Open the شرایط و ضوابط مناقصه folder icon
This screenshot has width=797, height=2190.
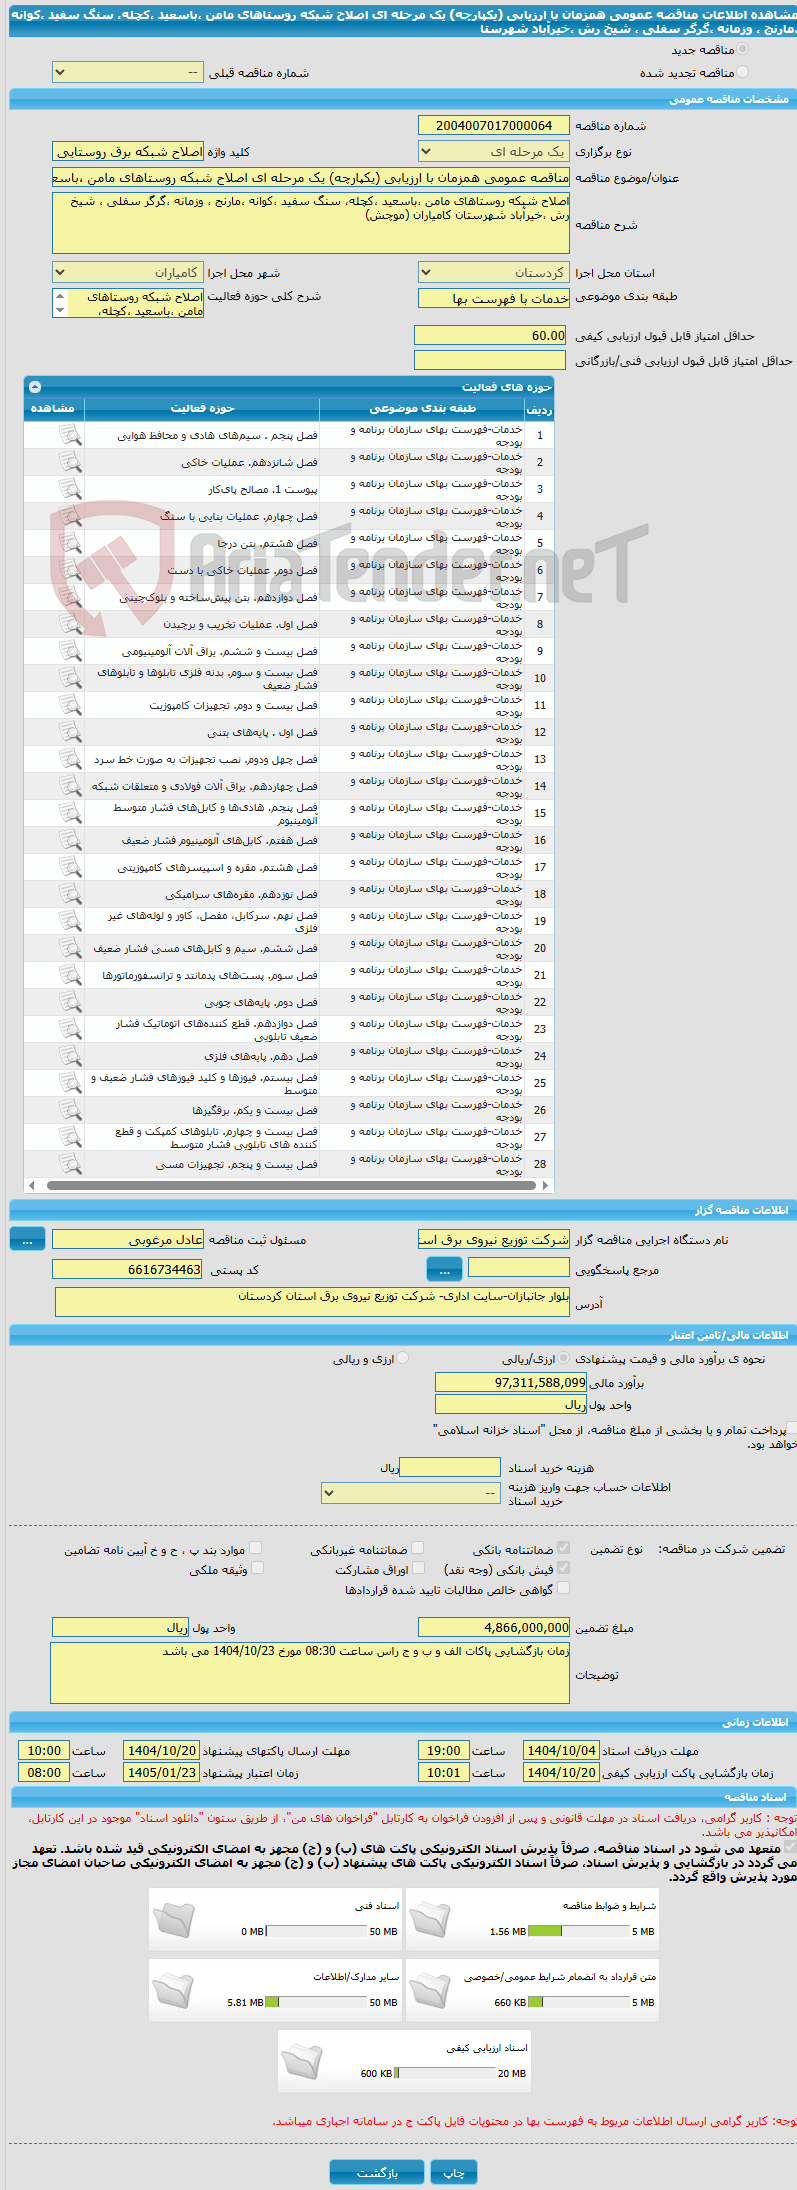point(430,1920)
